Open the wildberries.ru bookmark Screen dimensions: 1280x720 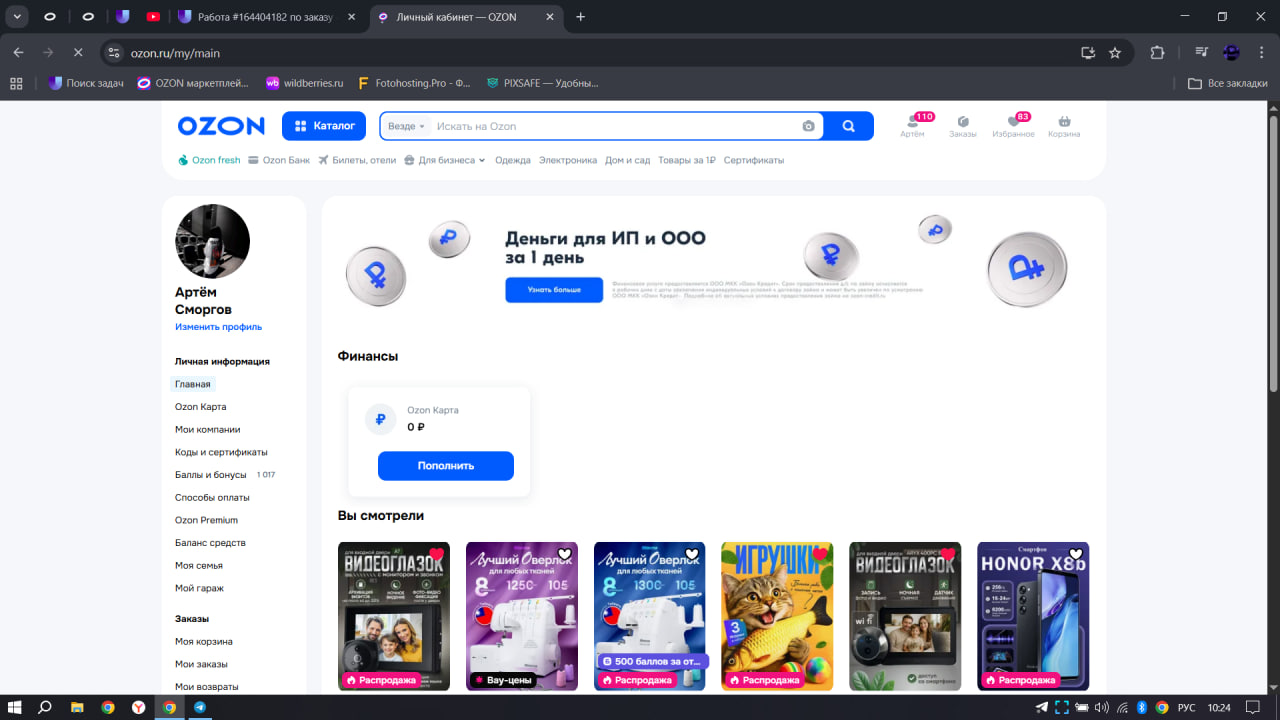click(304, 83)
